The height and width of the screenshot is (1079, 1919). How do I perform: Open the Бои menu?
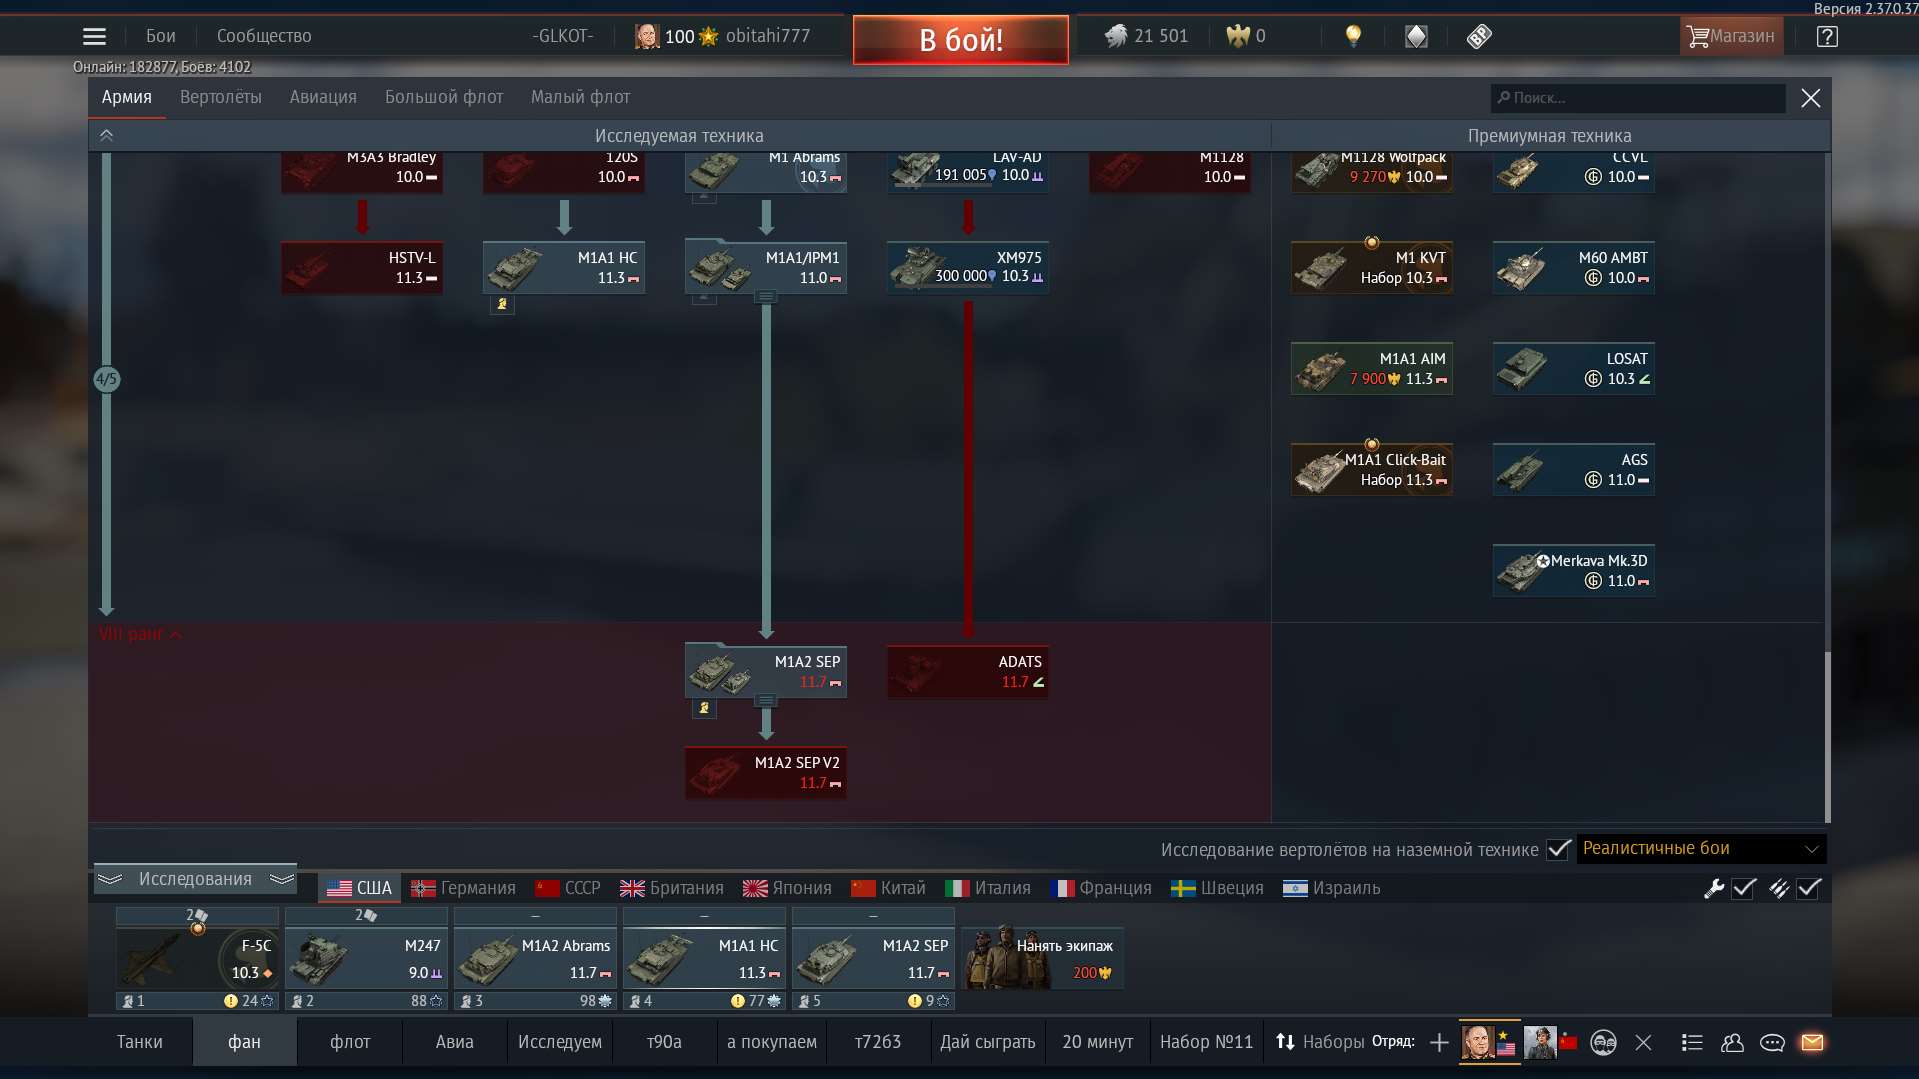[161, 36]
